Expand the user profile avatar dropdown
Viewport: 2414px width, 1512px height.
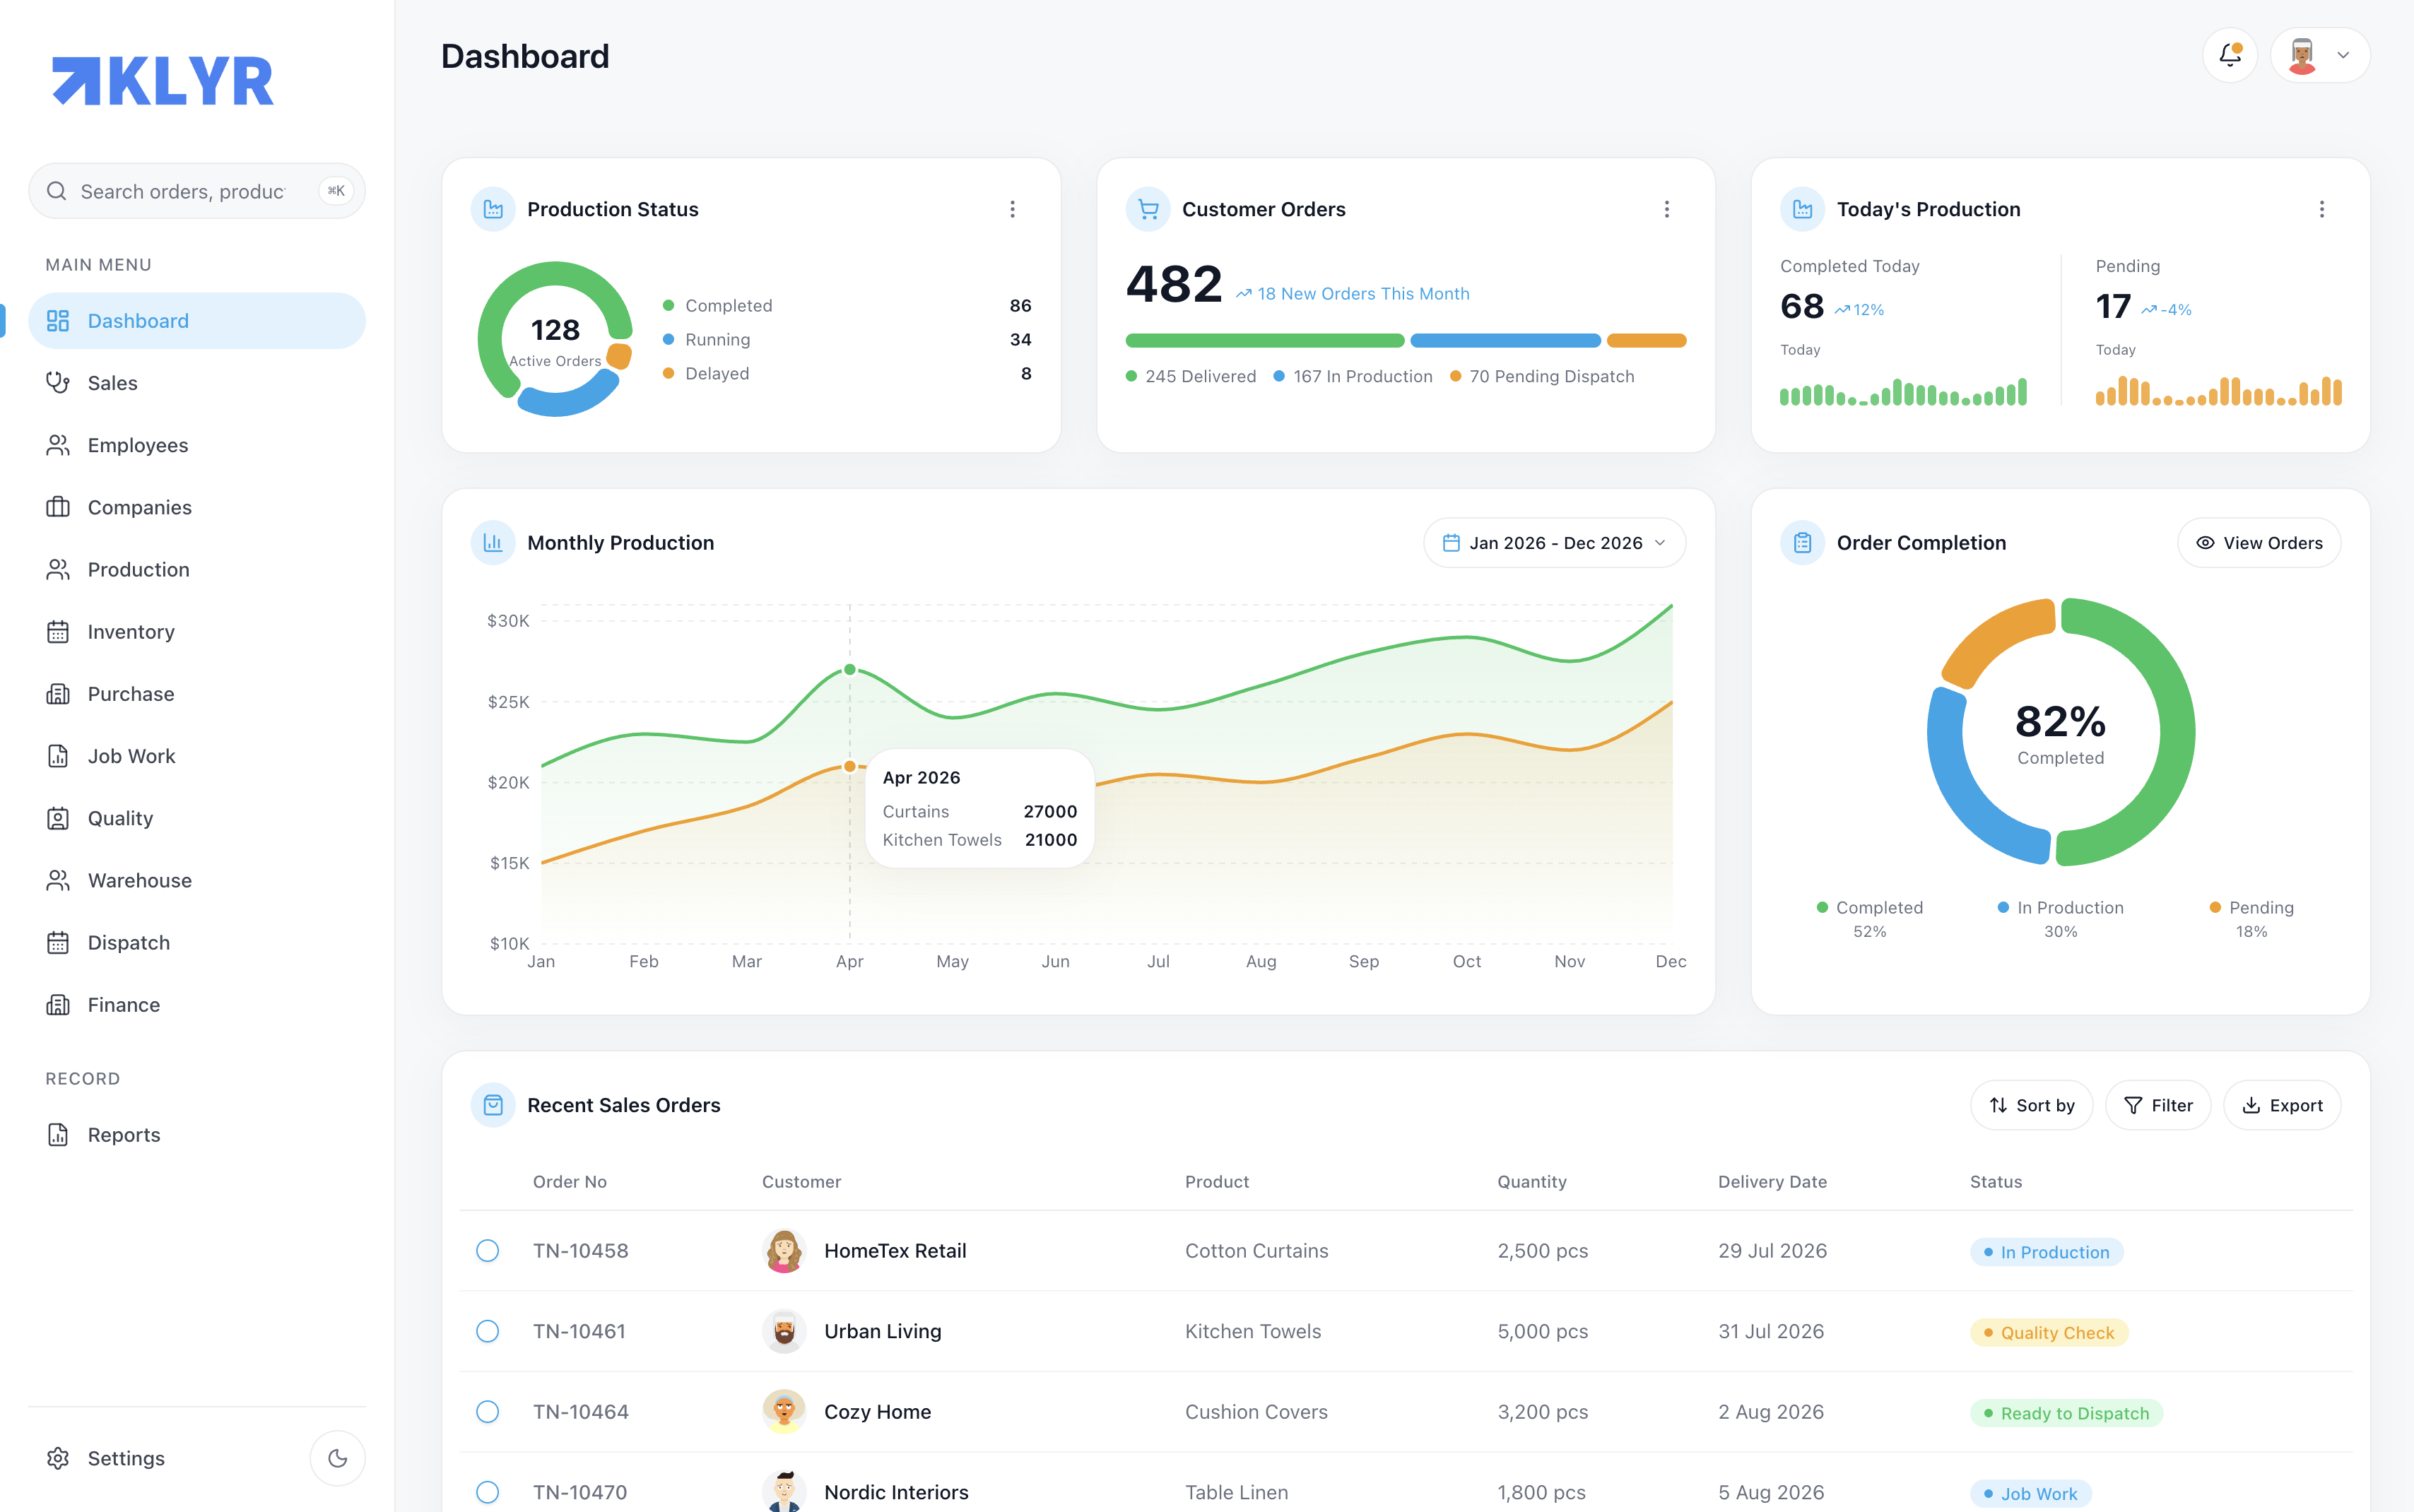click(x=2320, y=55)
